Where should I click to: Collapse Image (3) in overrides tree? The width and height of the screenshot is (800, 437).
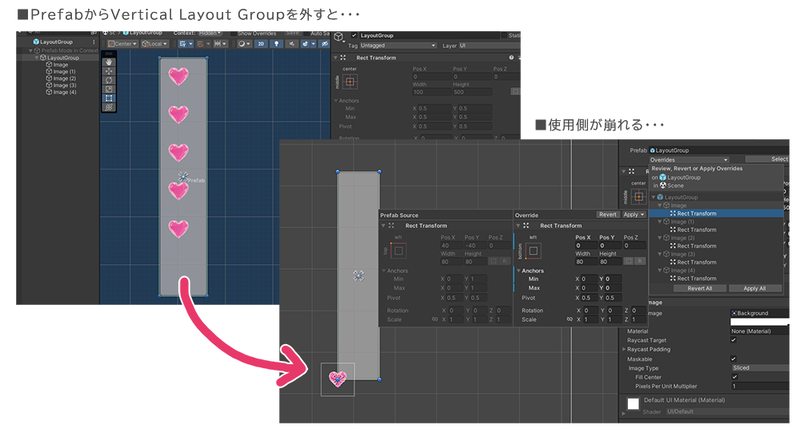(660, 254)
